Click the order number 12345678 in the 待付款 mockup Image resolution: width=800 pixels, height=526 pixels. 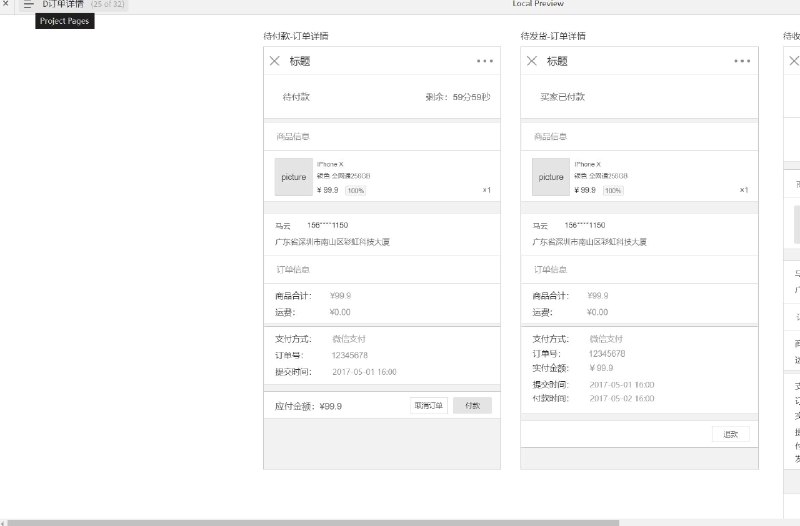(x=349, y=355)
